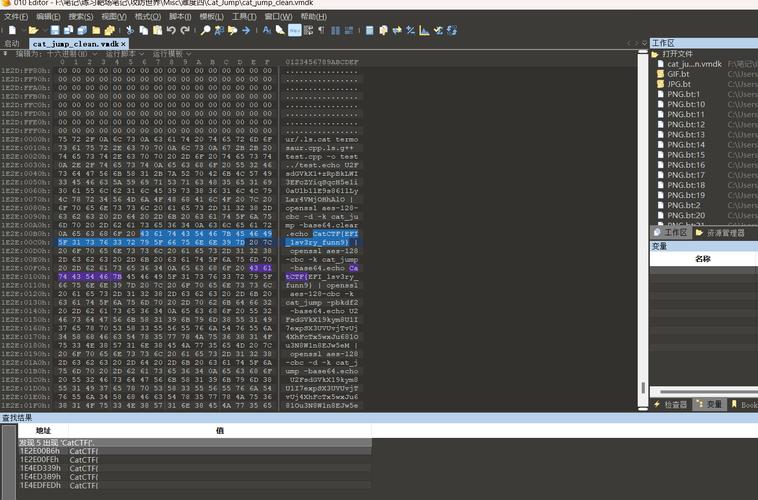
Task: Click the Find in Files icon
Action: [233, 30]
